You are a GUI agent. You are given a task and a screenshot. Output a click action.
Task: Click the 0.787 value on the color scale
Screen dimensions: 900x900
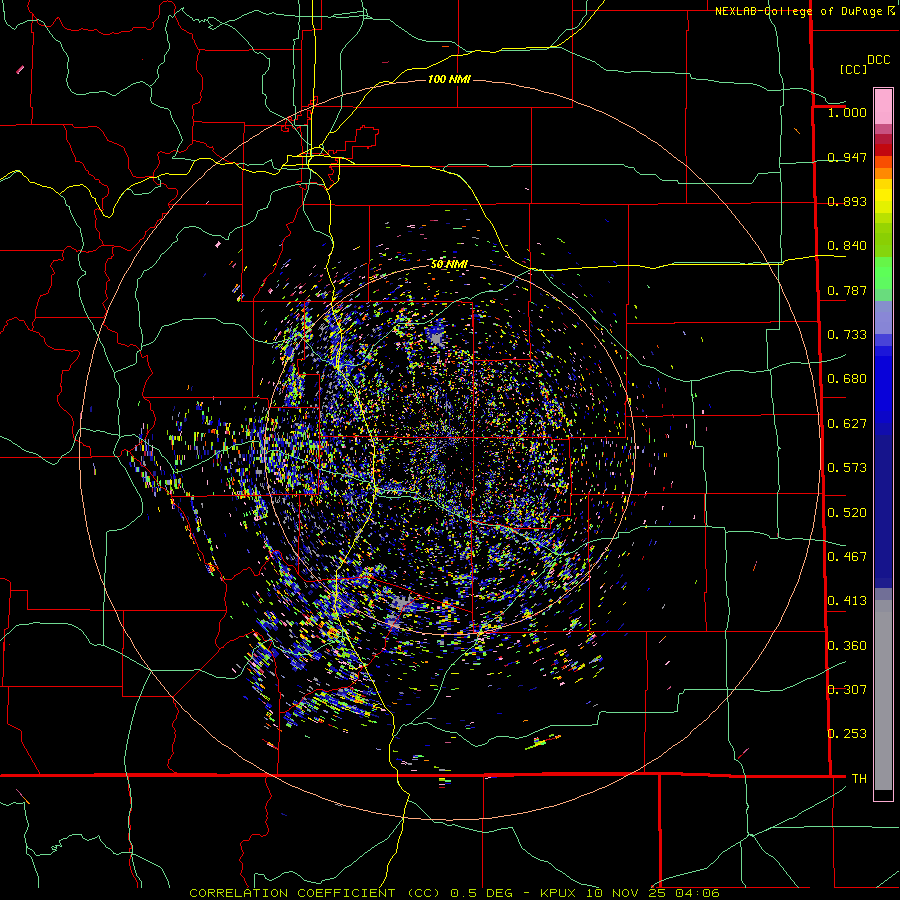tap(847, 290)
